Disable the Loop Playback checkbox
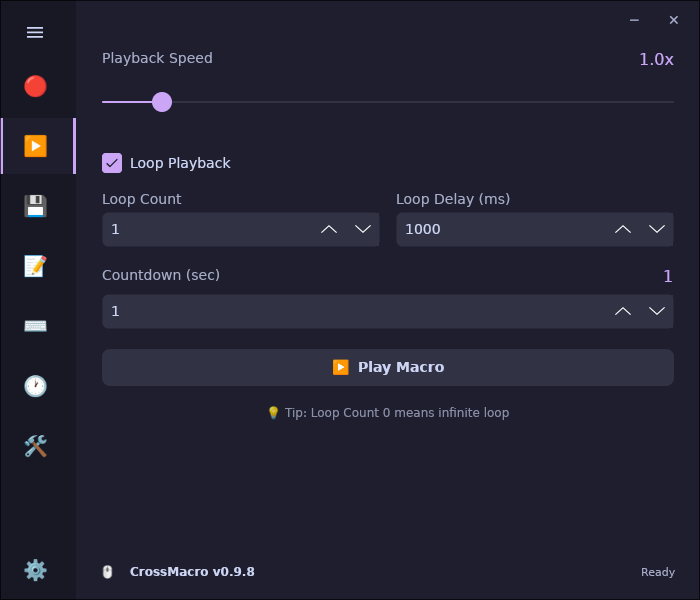This screenshot has width=700, height=600. 112,163
